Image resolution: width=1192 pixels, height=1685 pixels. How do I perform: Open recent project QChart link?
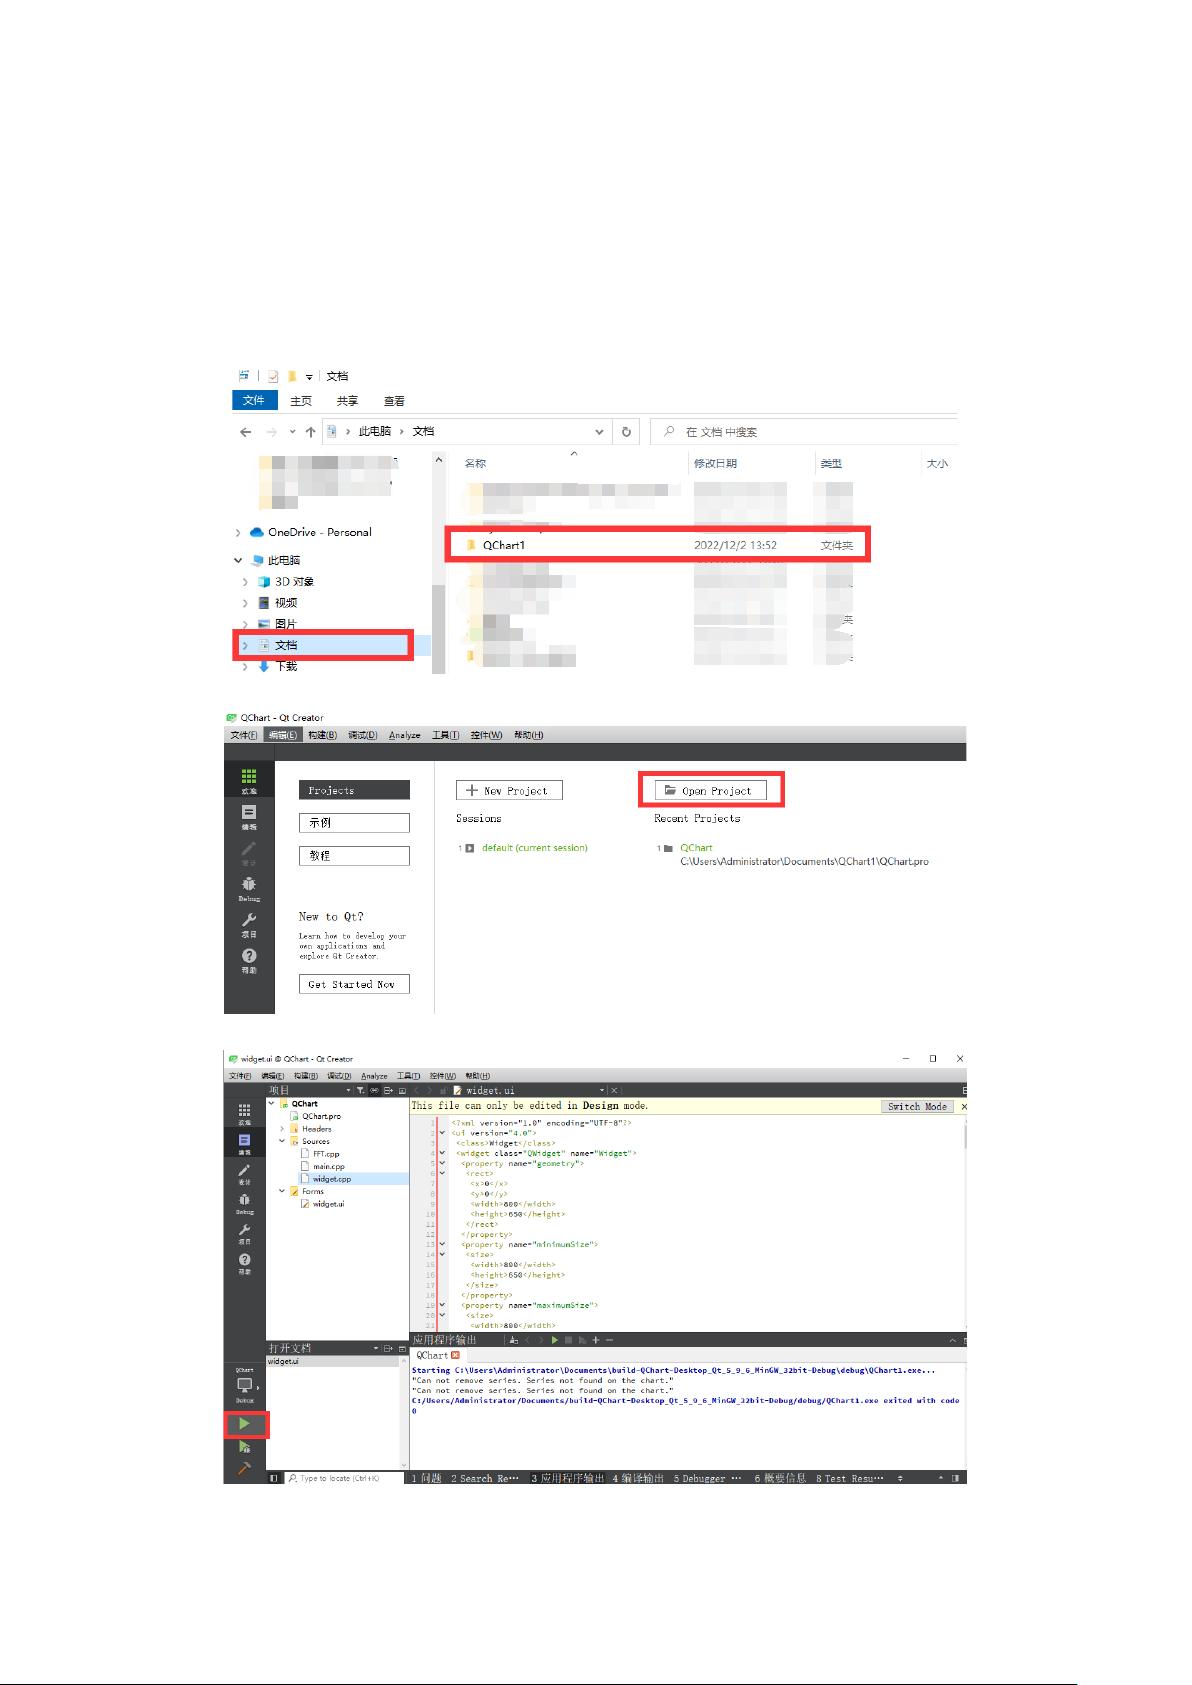click(x=696, y=848)
